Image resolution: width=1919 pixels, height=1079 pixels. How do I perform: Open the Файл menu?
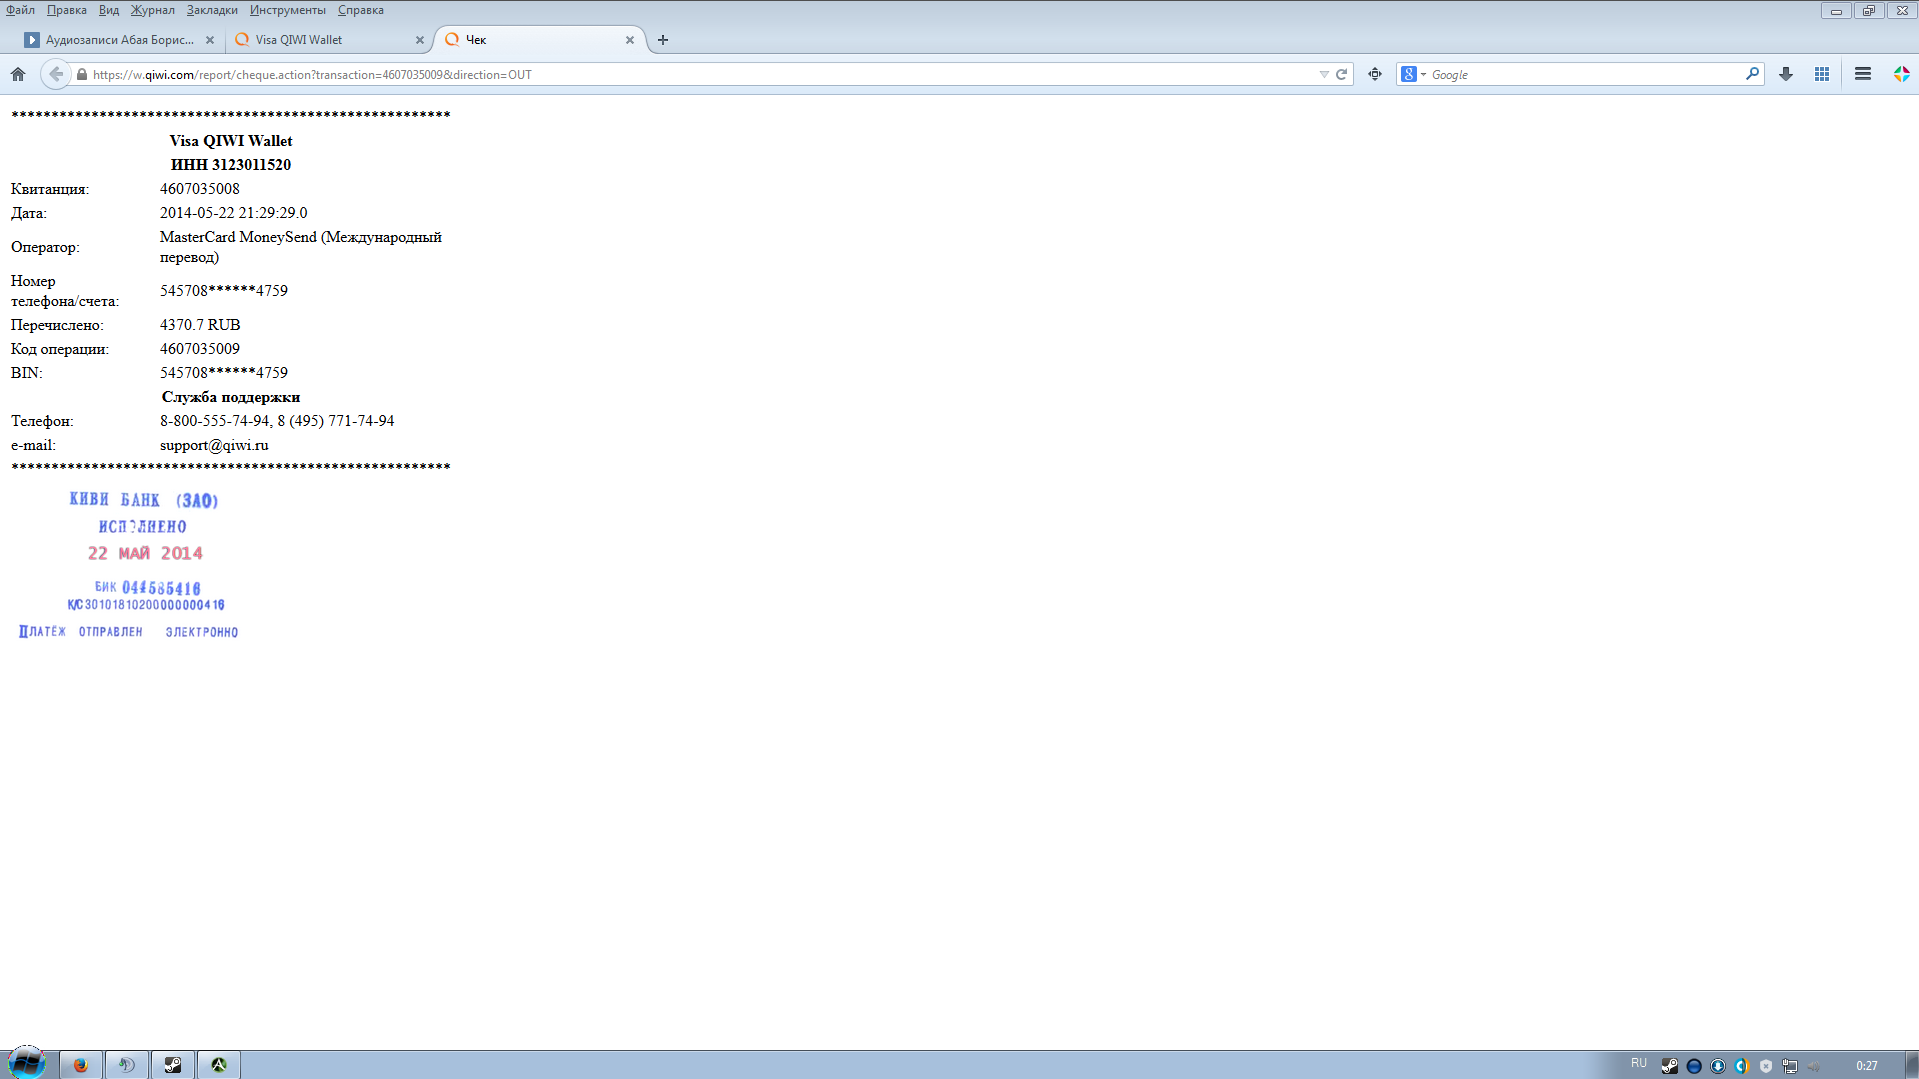coord(20,10)
